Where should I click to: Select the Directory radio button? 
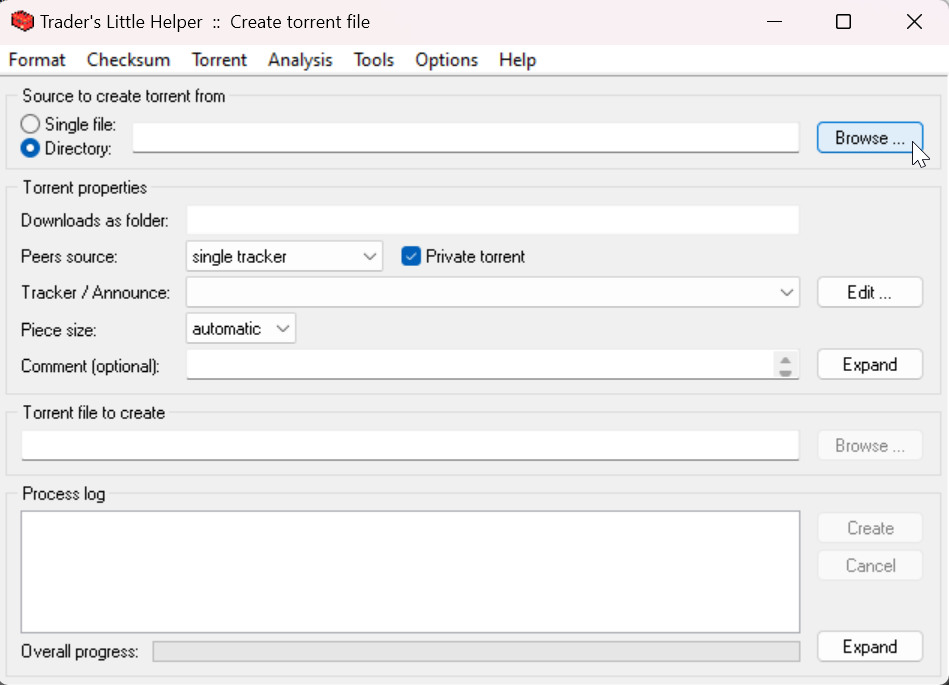[31, 148]
